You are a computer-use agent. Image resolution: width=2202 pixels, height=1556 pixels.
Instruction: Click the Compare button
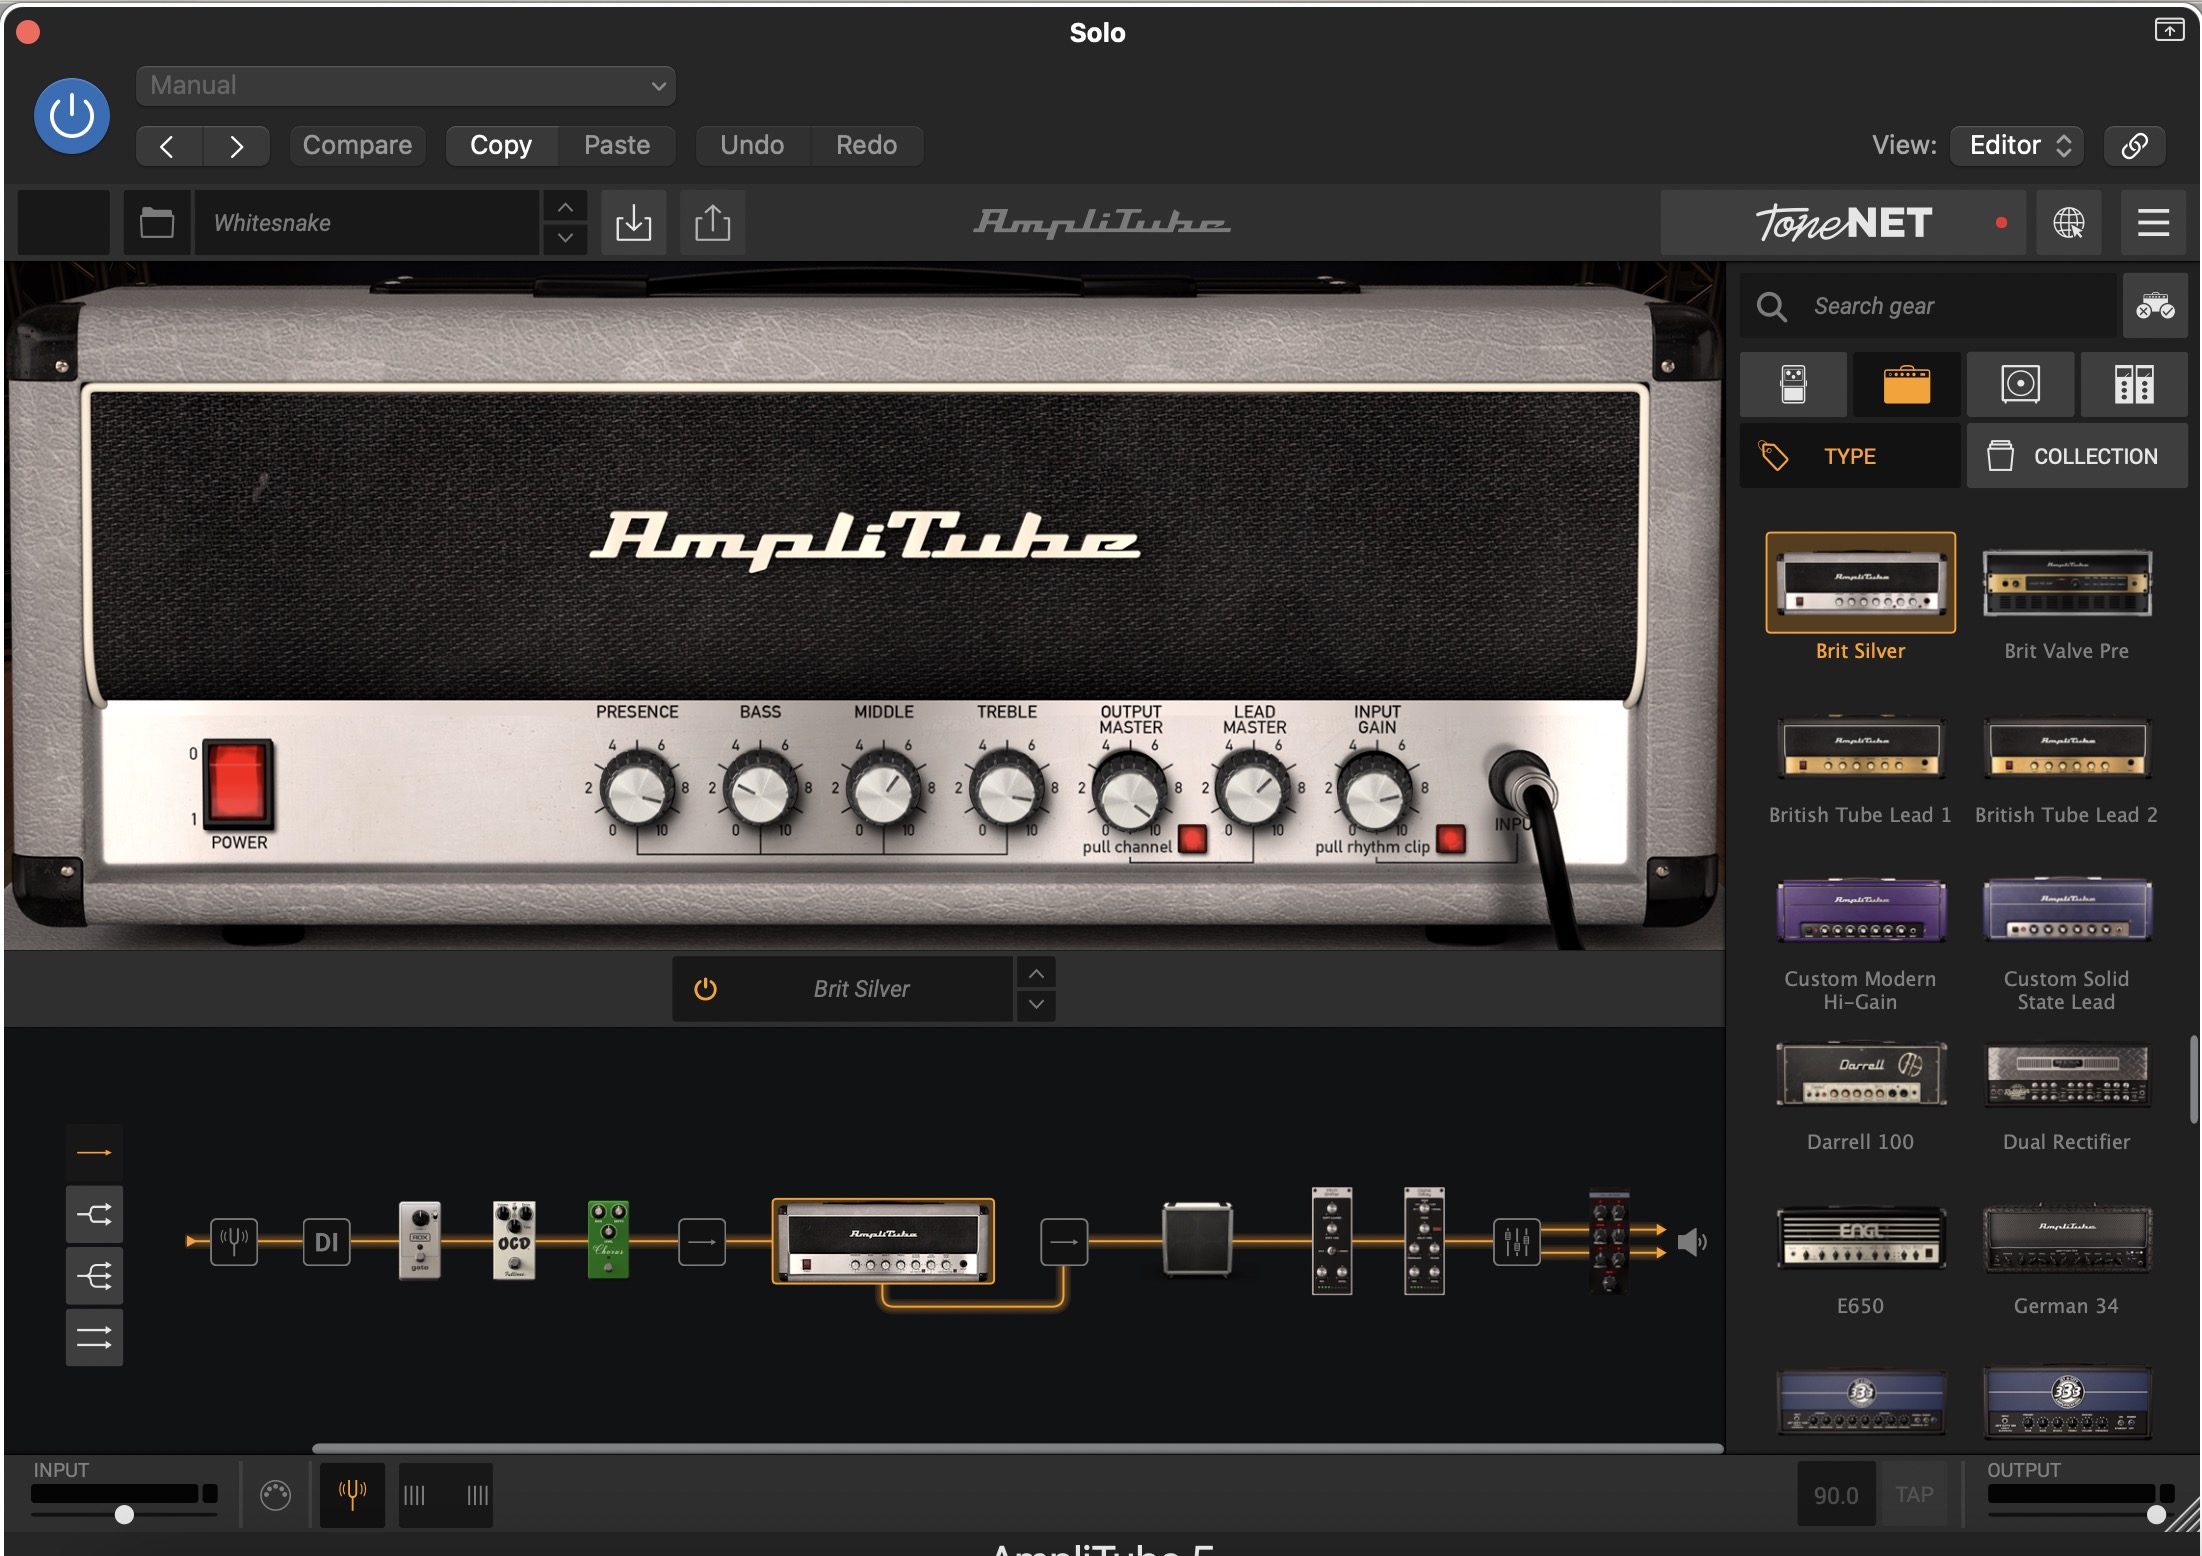pyautogui.click(x=357, y=145)
